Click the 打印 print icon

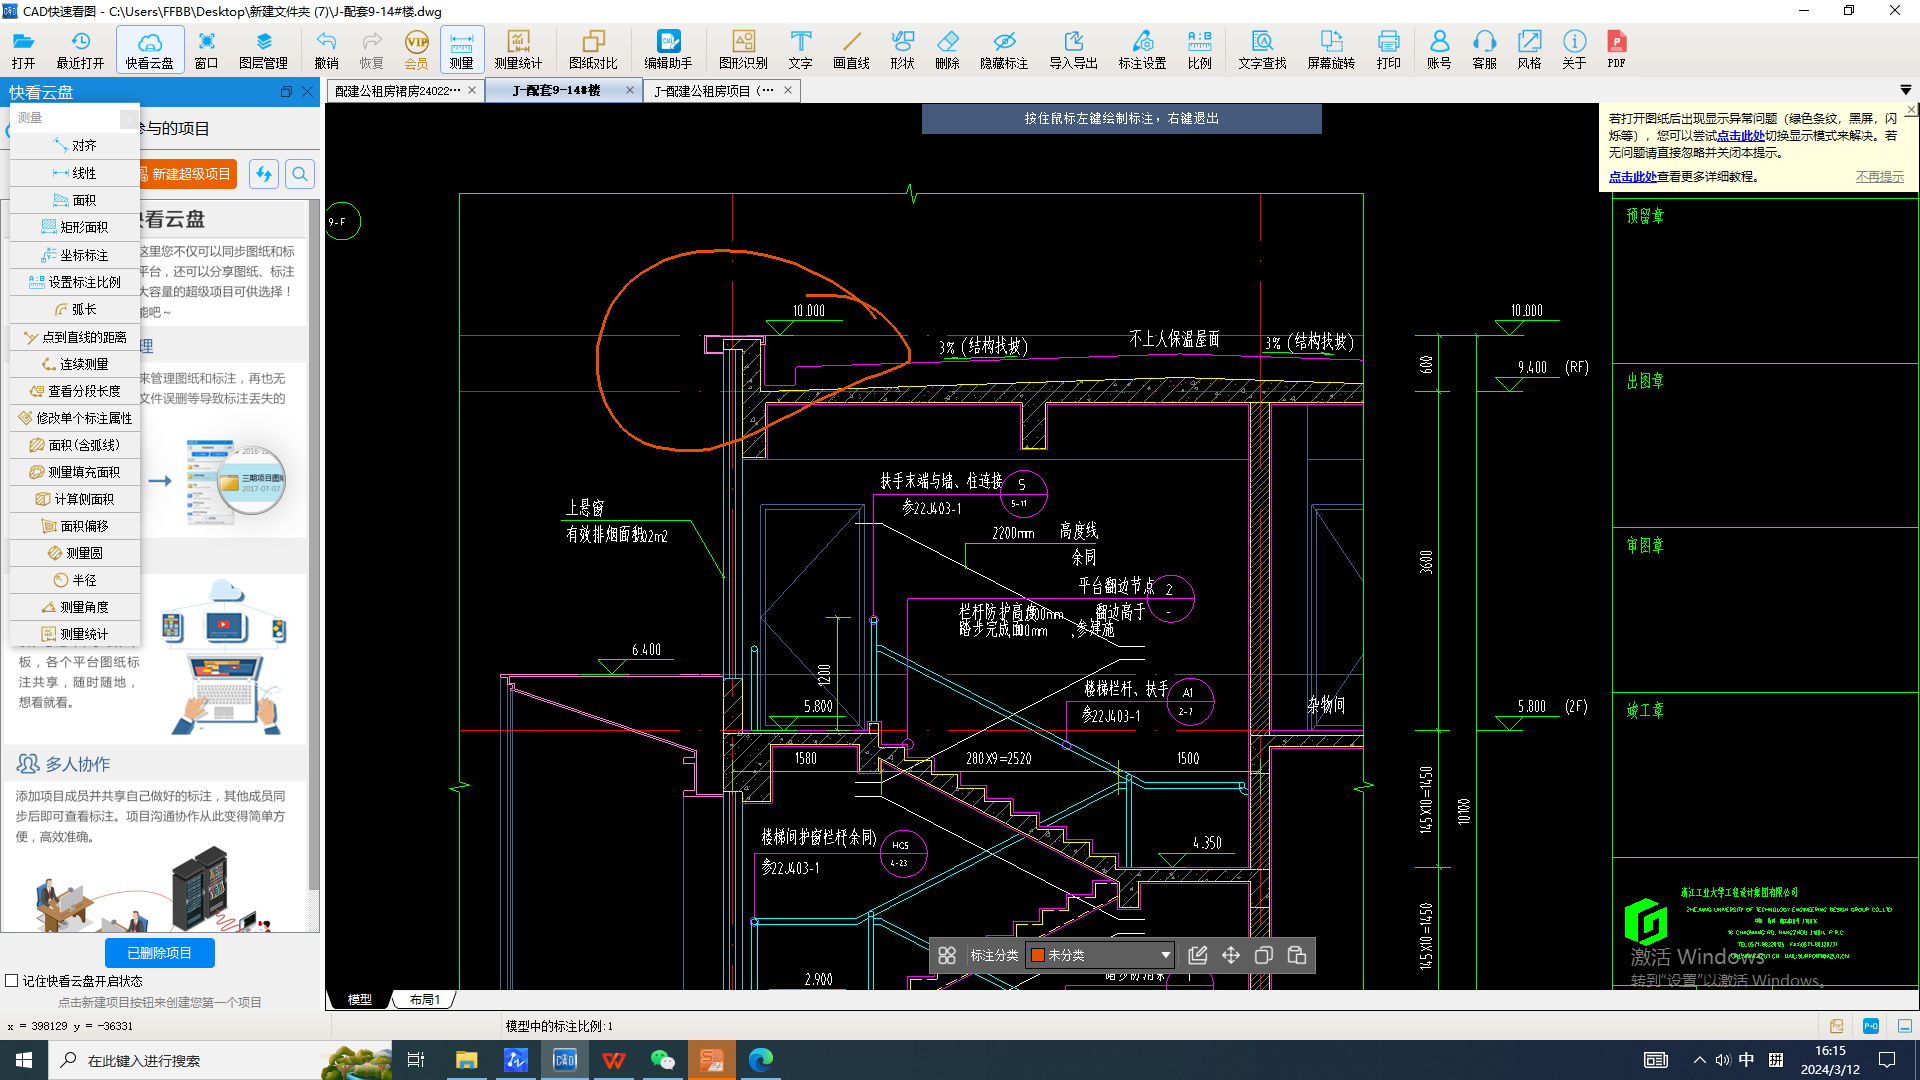click(1388, 49)
